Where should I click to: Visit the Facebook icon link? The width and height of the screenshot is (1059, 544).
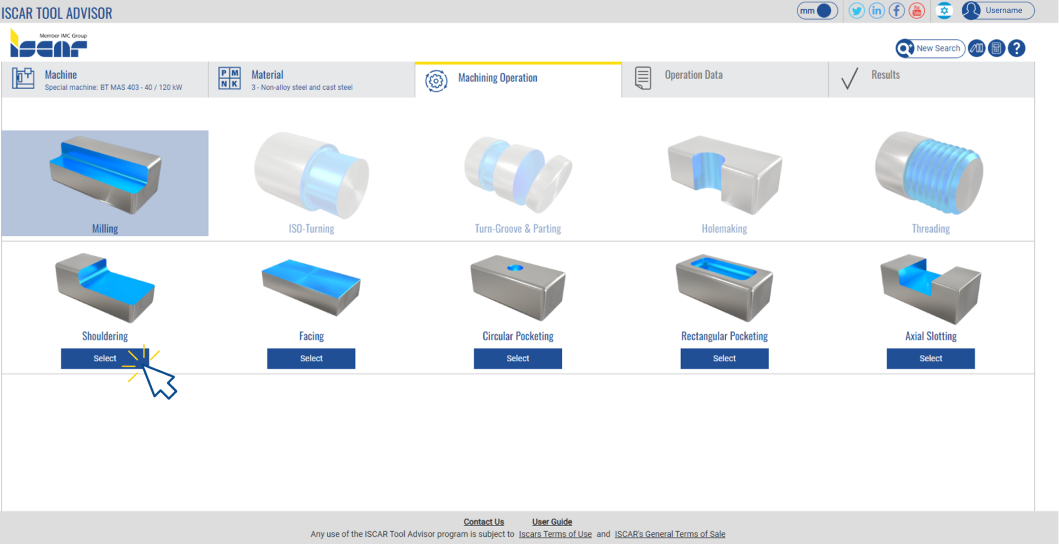click(897, 11)
